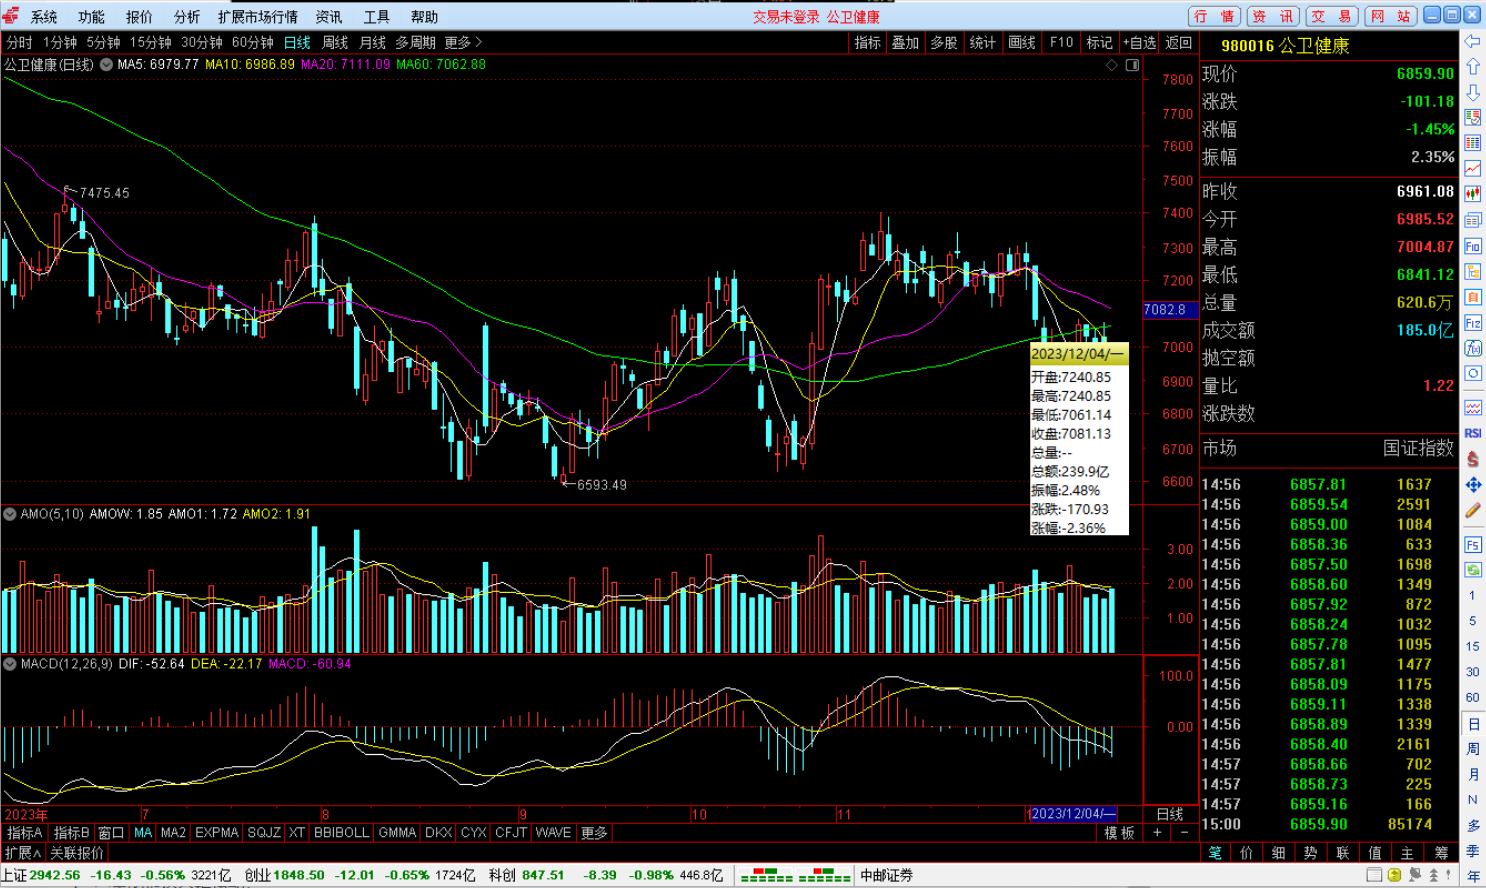The width and height of the screenshot is (1486, 888).
Task: Open the 窗口 window count selector
Action: (x=111, y=833)
